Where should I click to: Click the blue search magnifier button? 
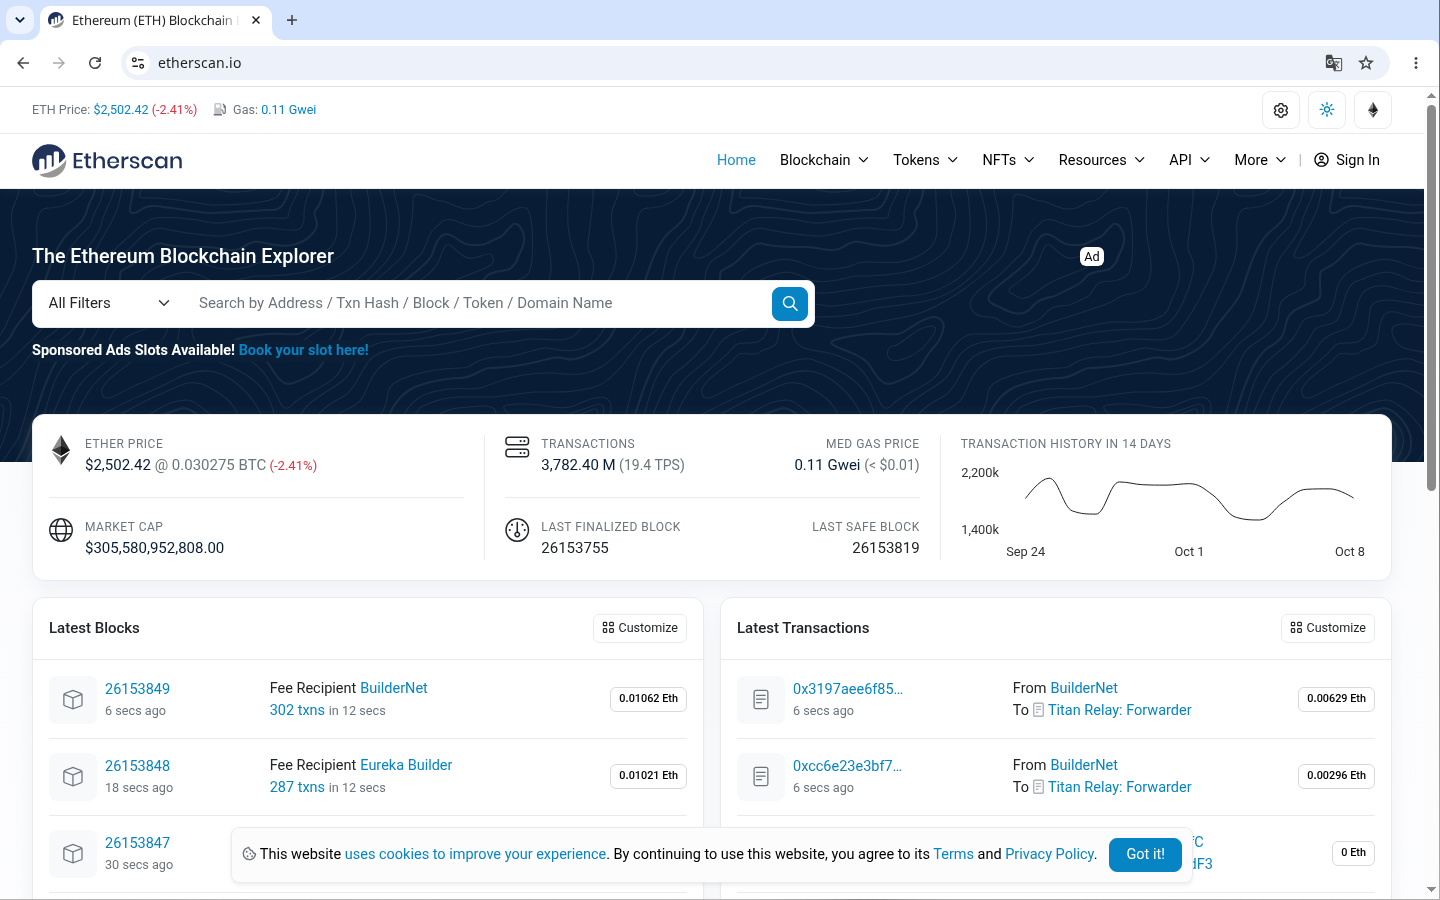click(790, 304)
